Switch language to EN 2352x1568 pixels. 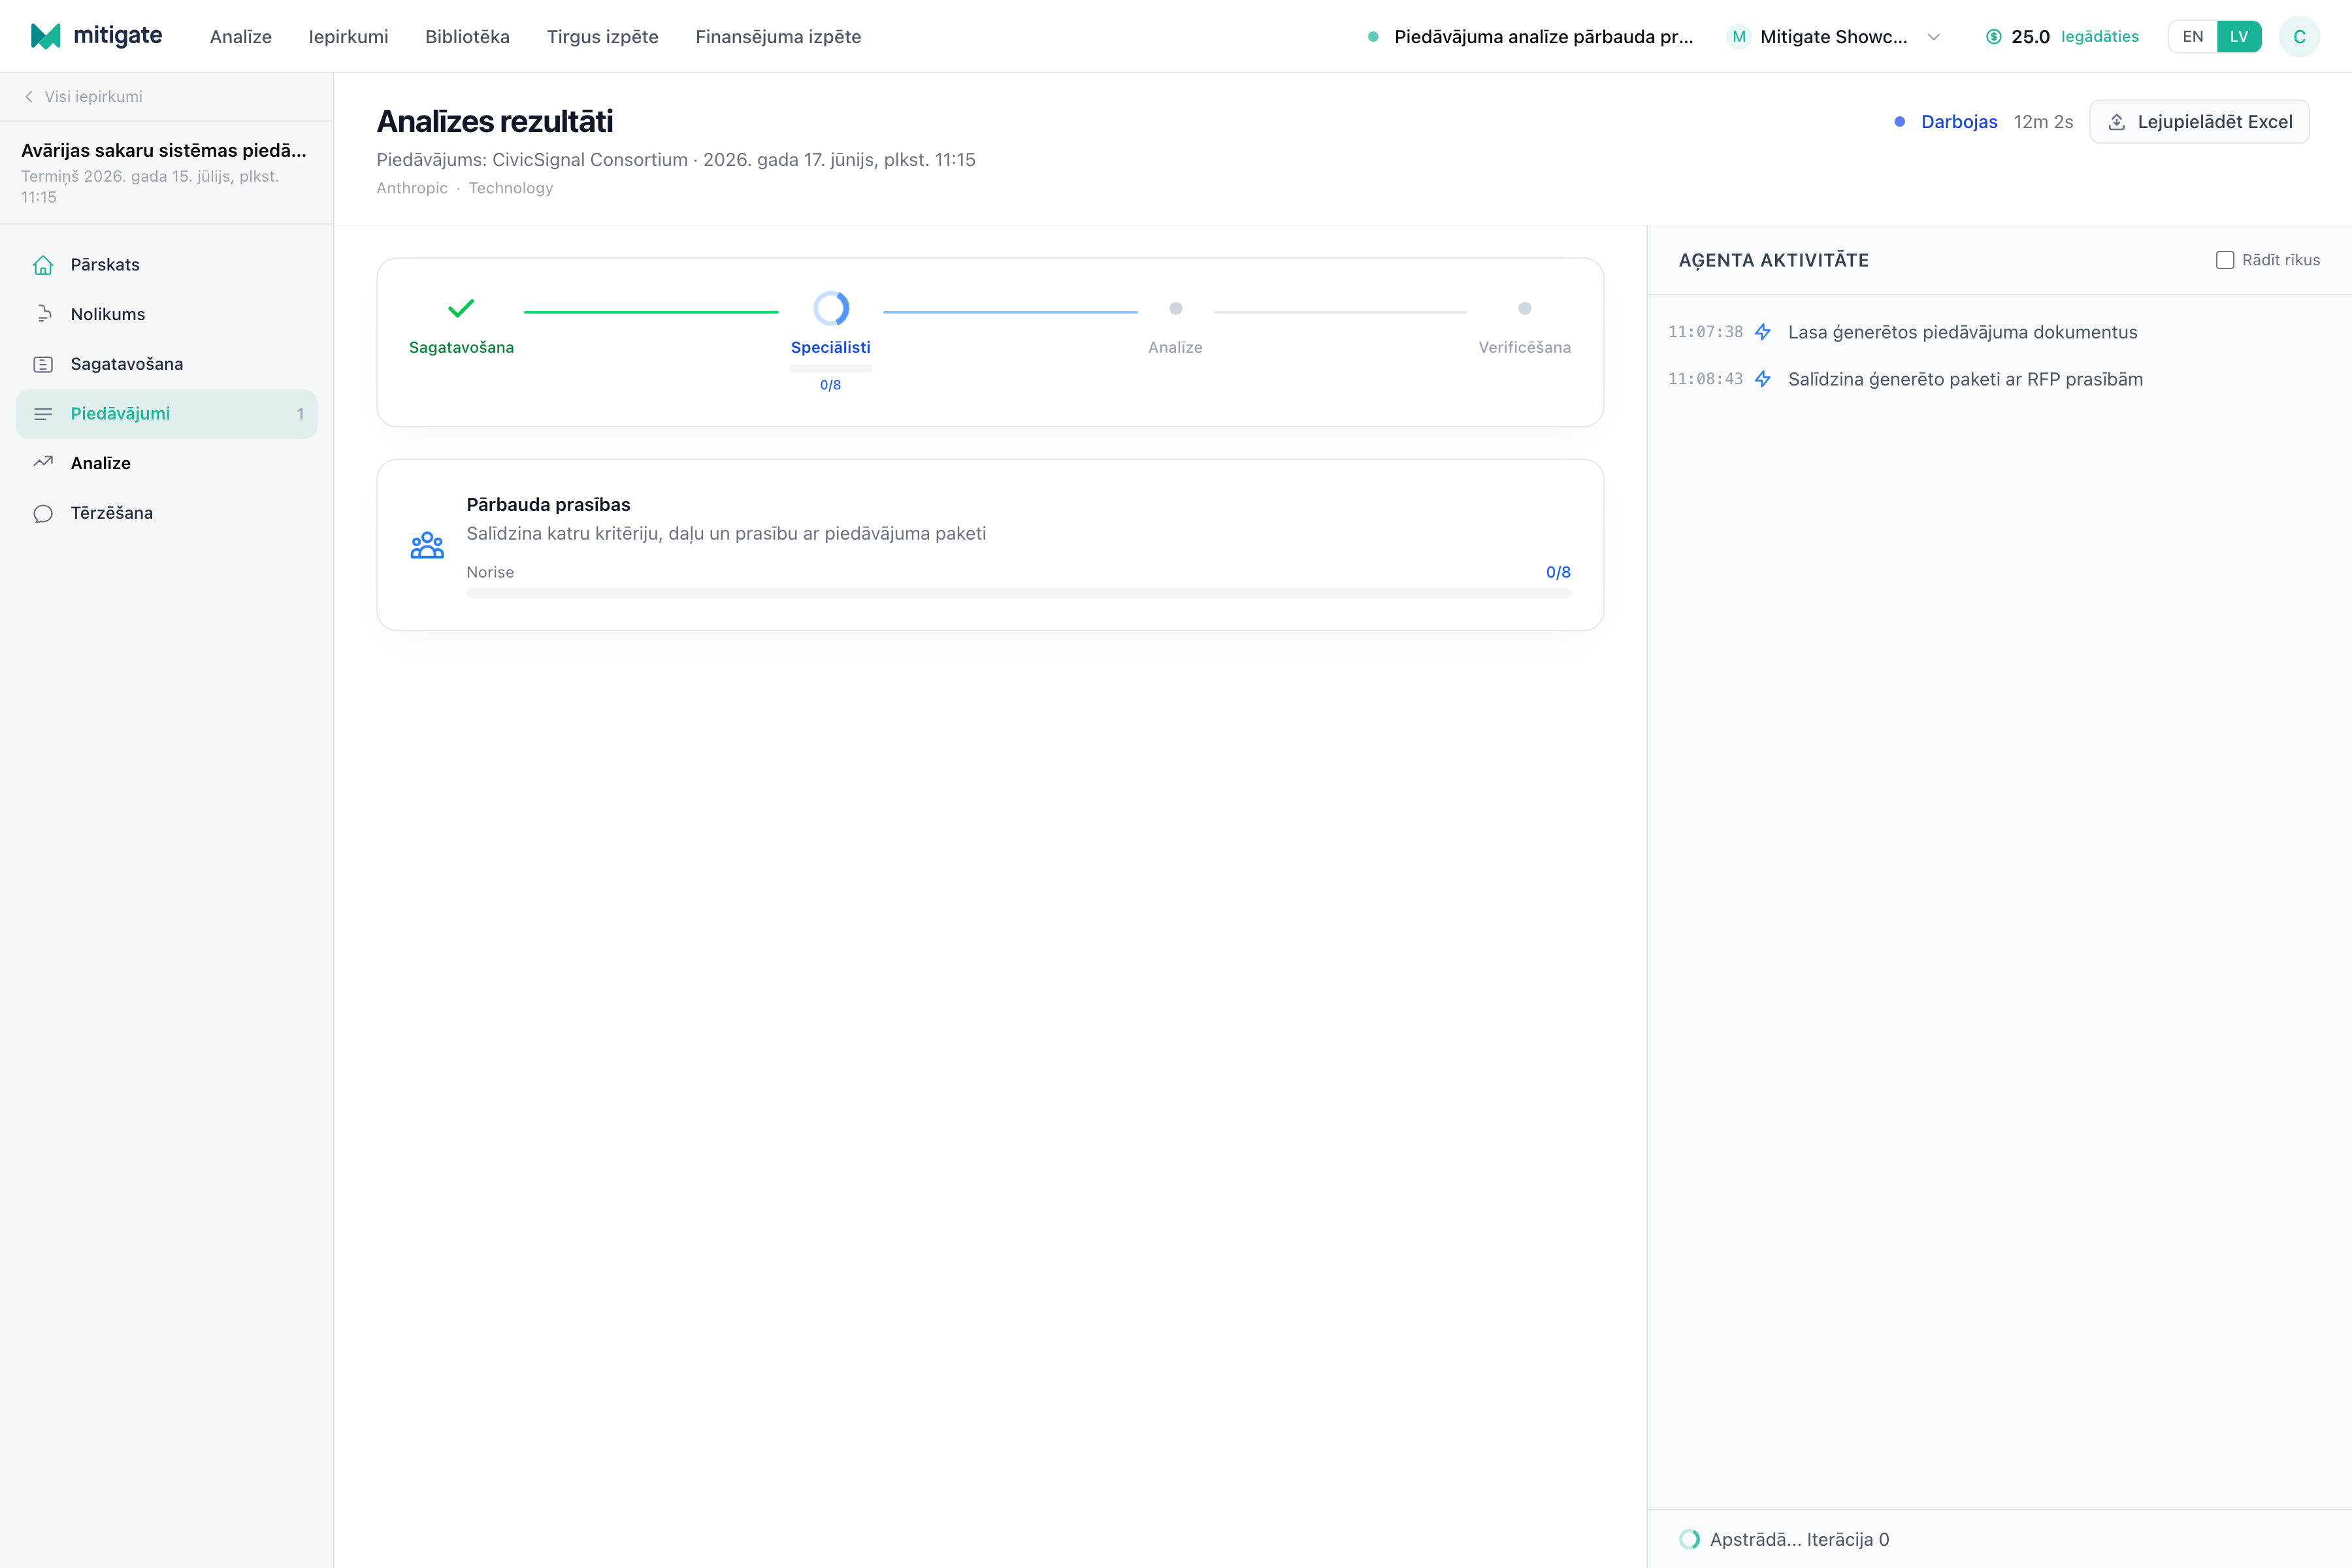(2193, 37)
